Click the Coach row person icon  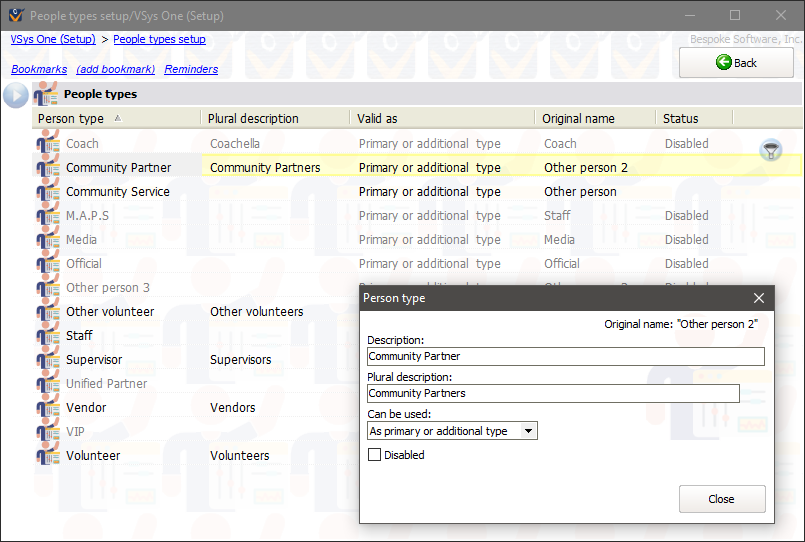(x=47, y=144)
